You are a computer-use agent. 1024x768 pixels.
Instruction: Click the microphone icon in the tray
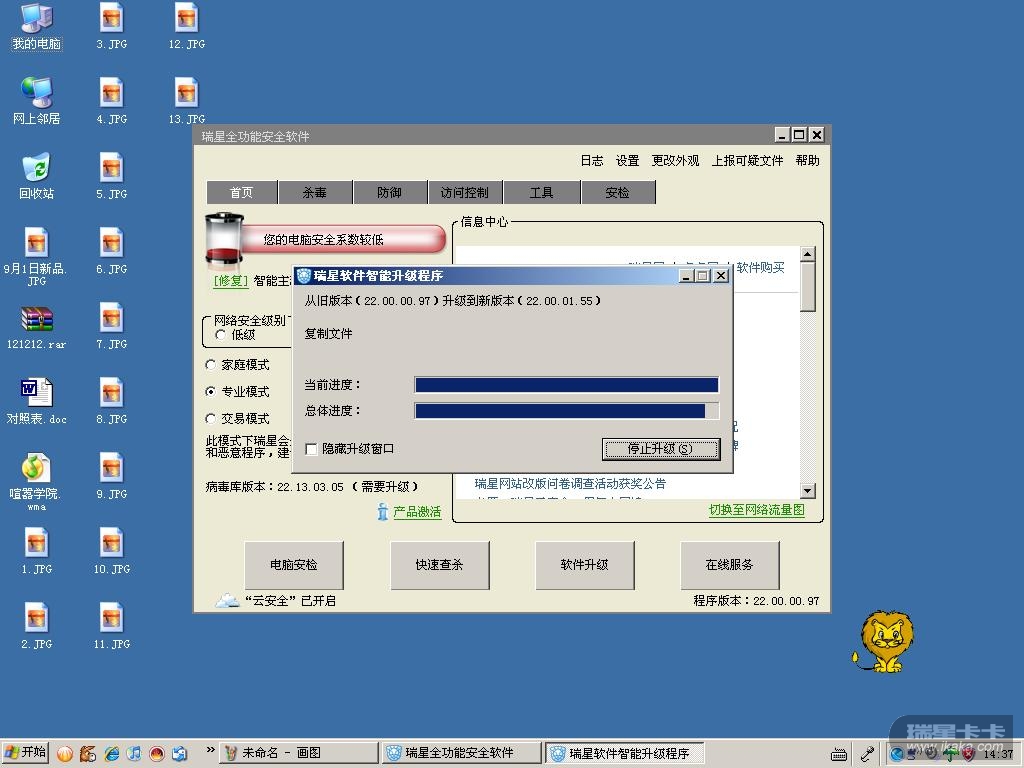867,754
